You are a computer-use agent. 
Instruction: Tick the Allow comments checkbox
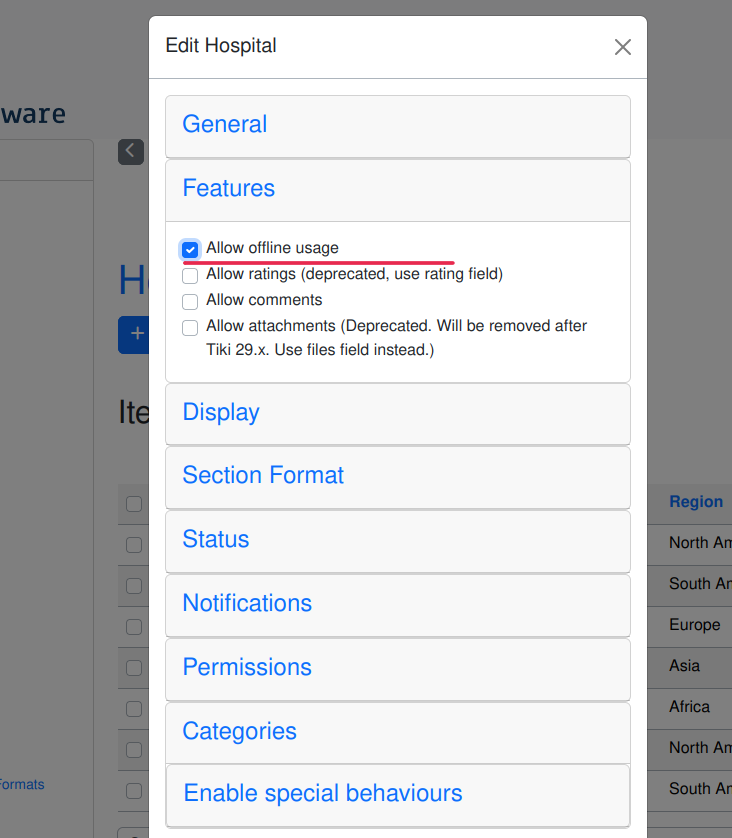[x=190, y=301]
